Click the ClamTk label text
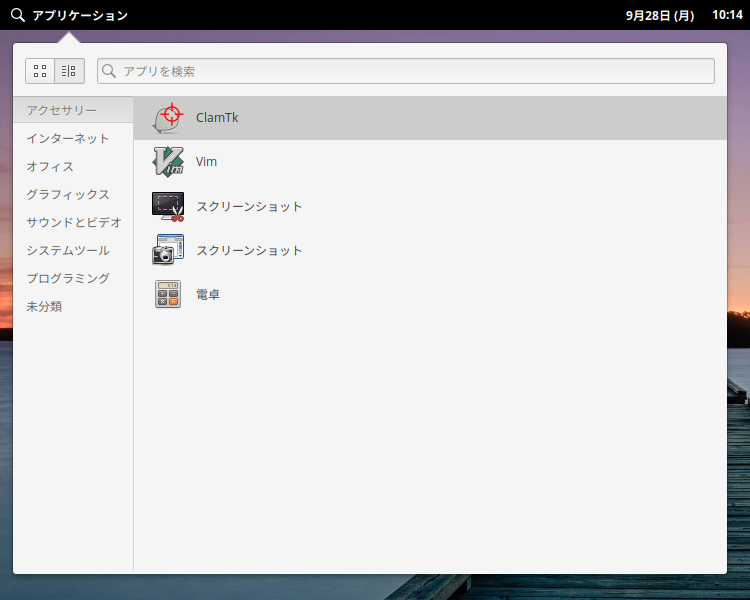The image size is (750, 600). [x=217, y=118]
